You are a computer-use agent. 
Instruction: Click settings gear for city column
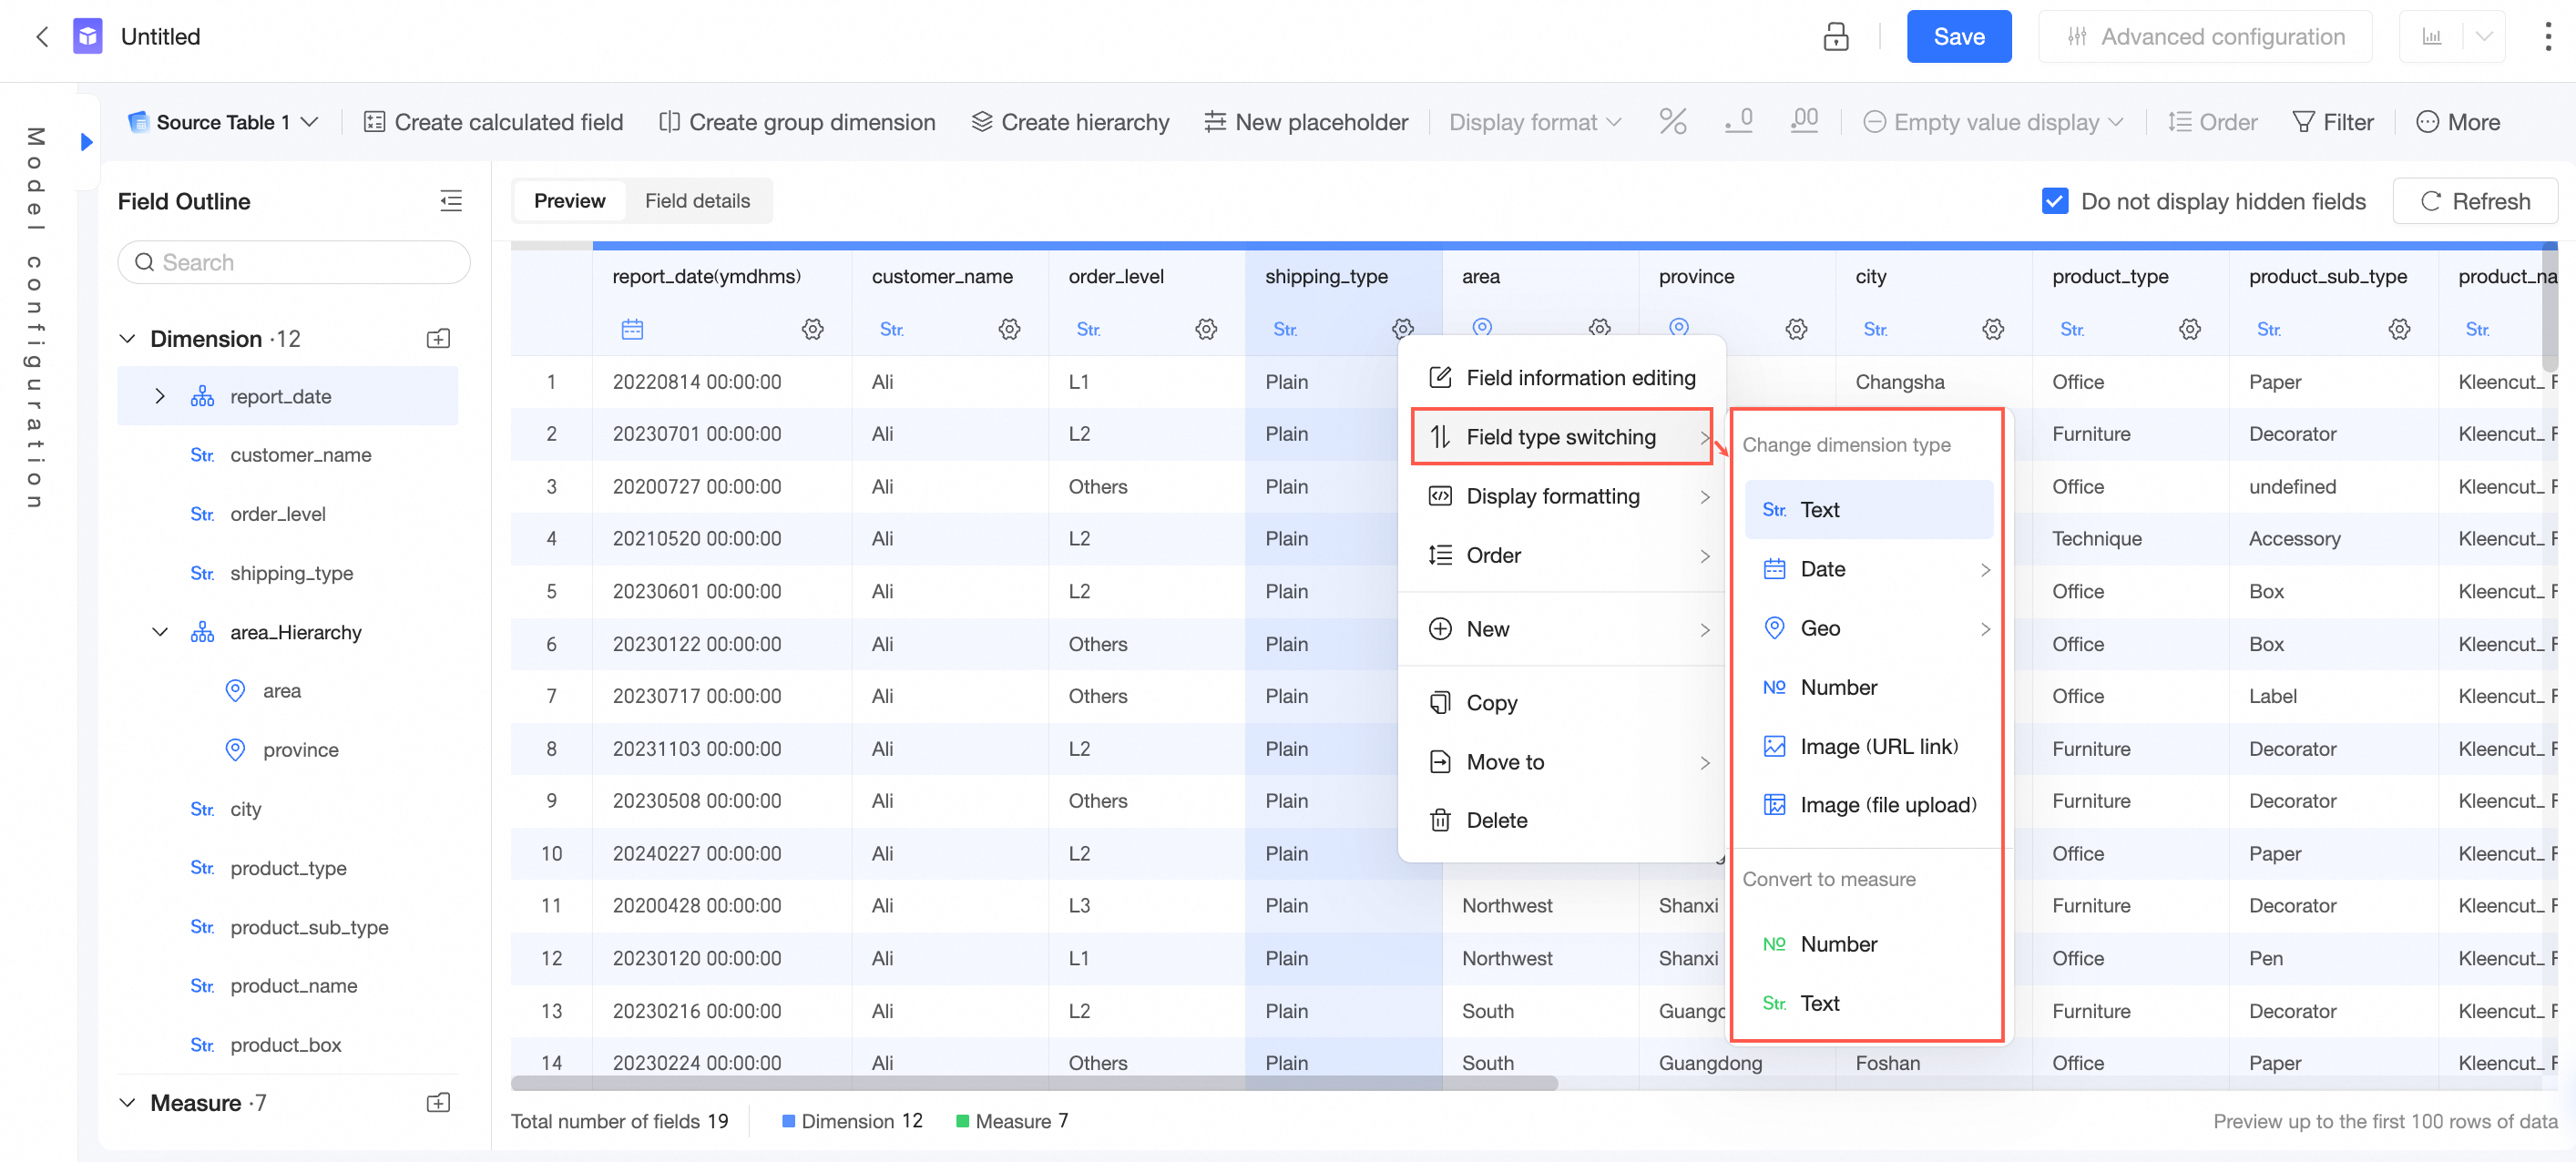1992,329
